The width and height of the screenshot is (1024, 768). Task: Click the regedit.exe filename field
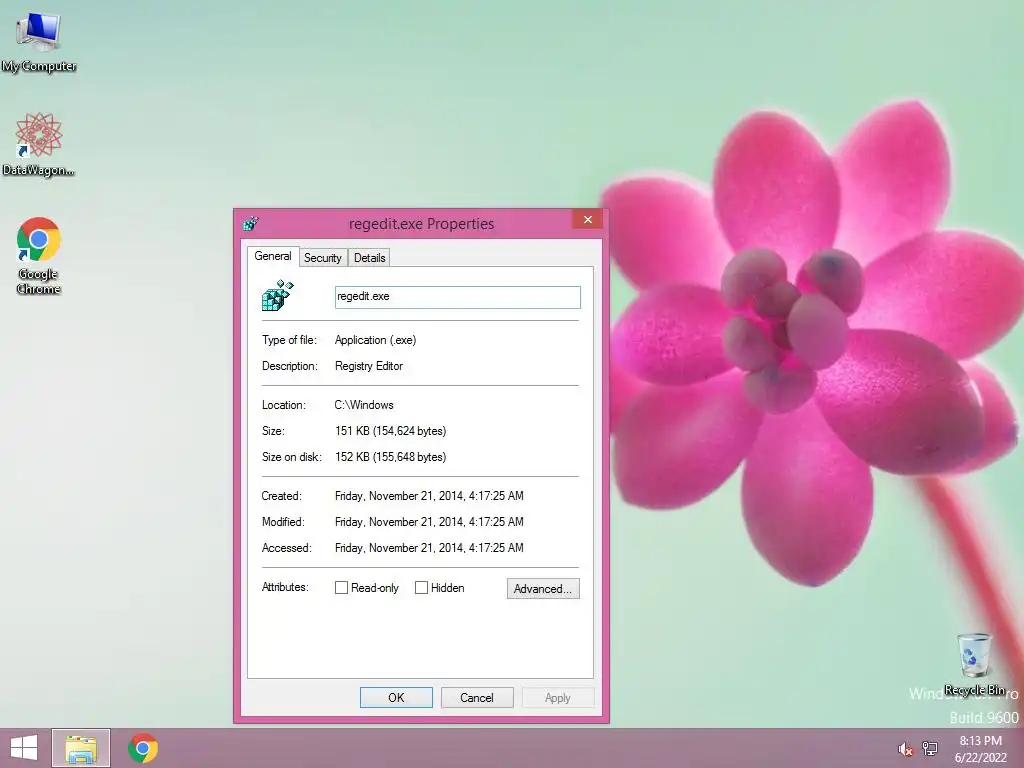point(457,296)
